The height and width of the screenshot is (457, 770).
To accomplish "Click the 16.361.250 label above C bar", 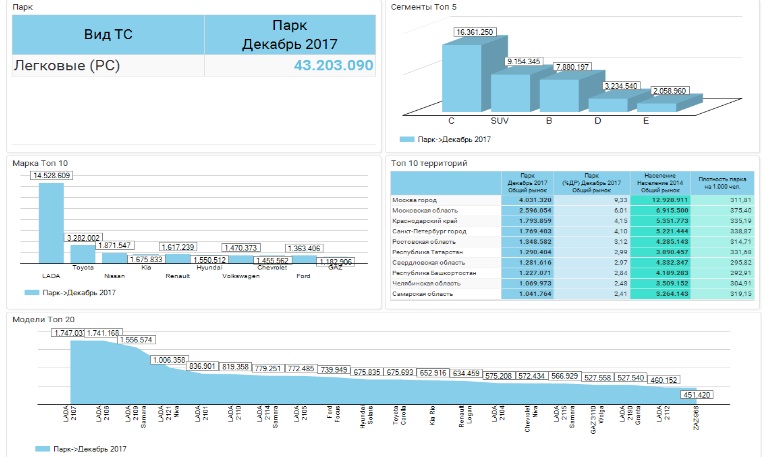I will [x=476, y=33].
